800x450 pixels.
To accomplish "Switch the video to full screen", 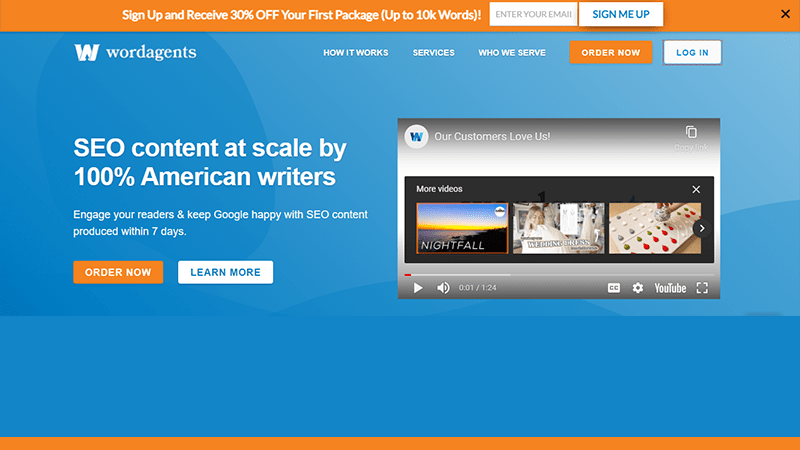I will pos(702,288).
